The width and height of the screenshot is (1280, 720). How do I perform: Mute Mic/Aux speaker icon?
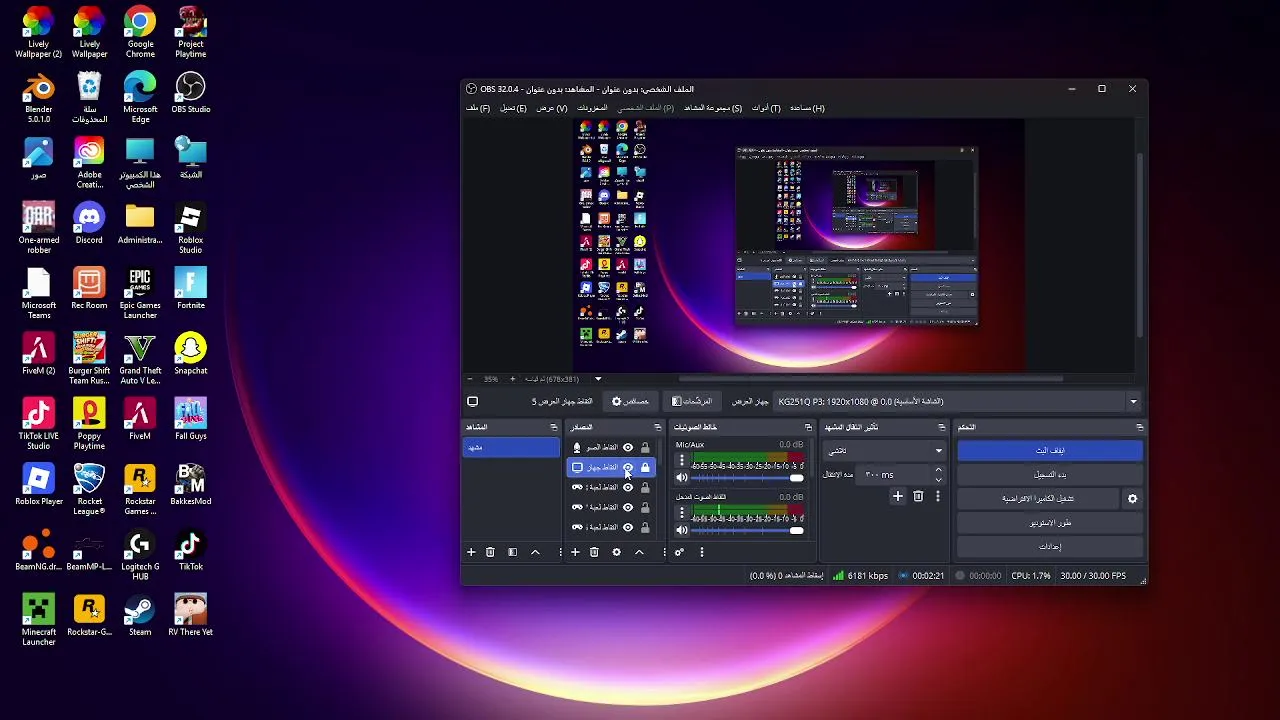(682, 478)
